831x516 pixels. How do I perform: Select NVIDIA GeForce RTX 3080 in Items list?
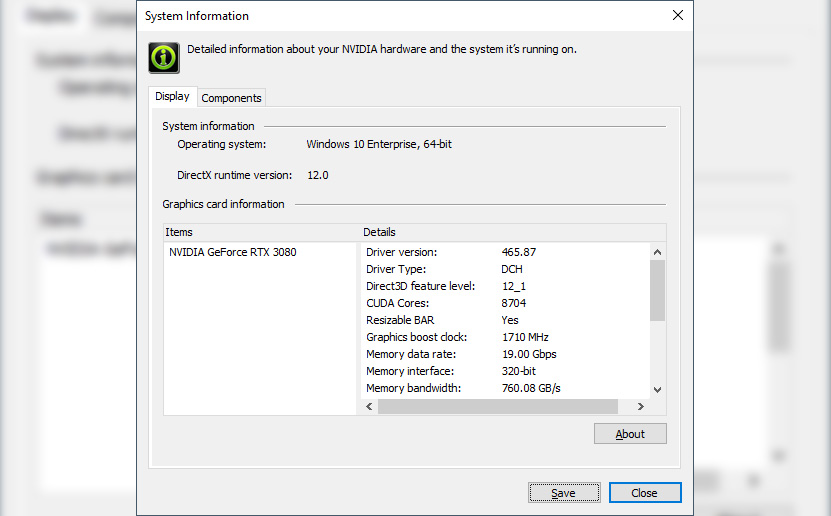click(x=232, y=253)
